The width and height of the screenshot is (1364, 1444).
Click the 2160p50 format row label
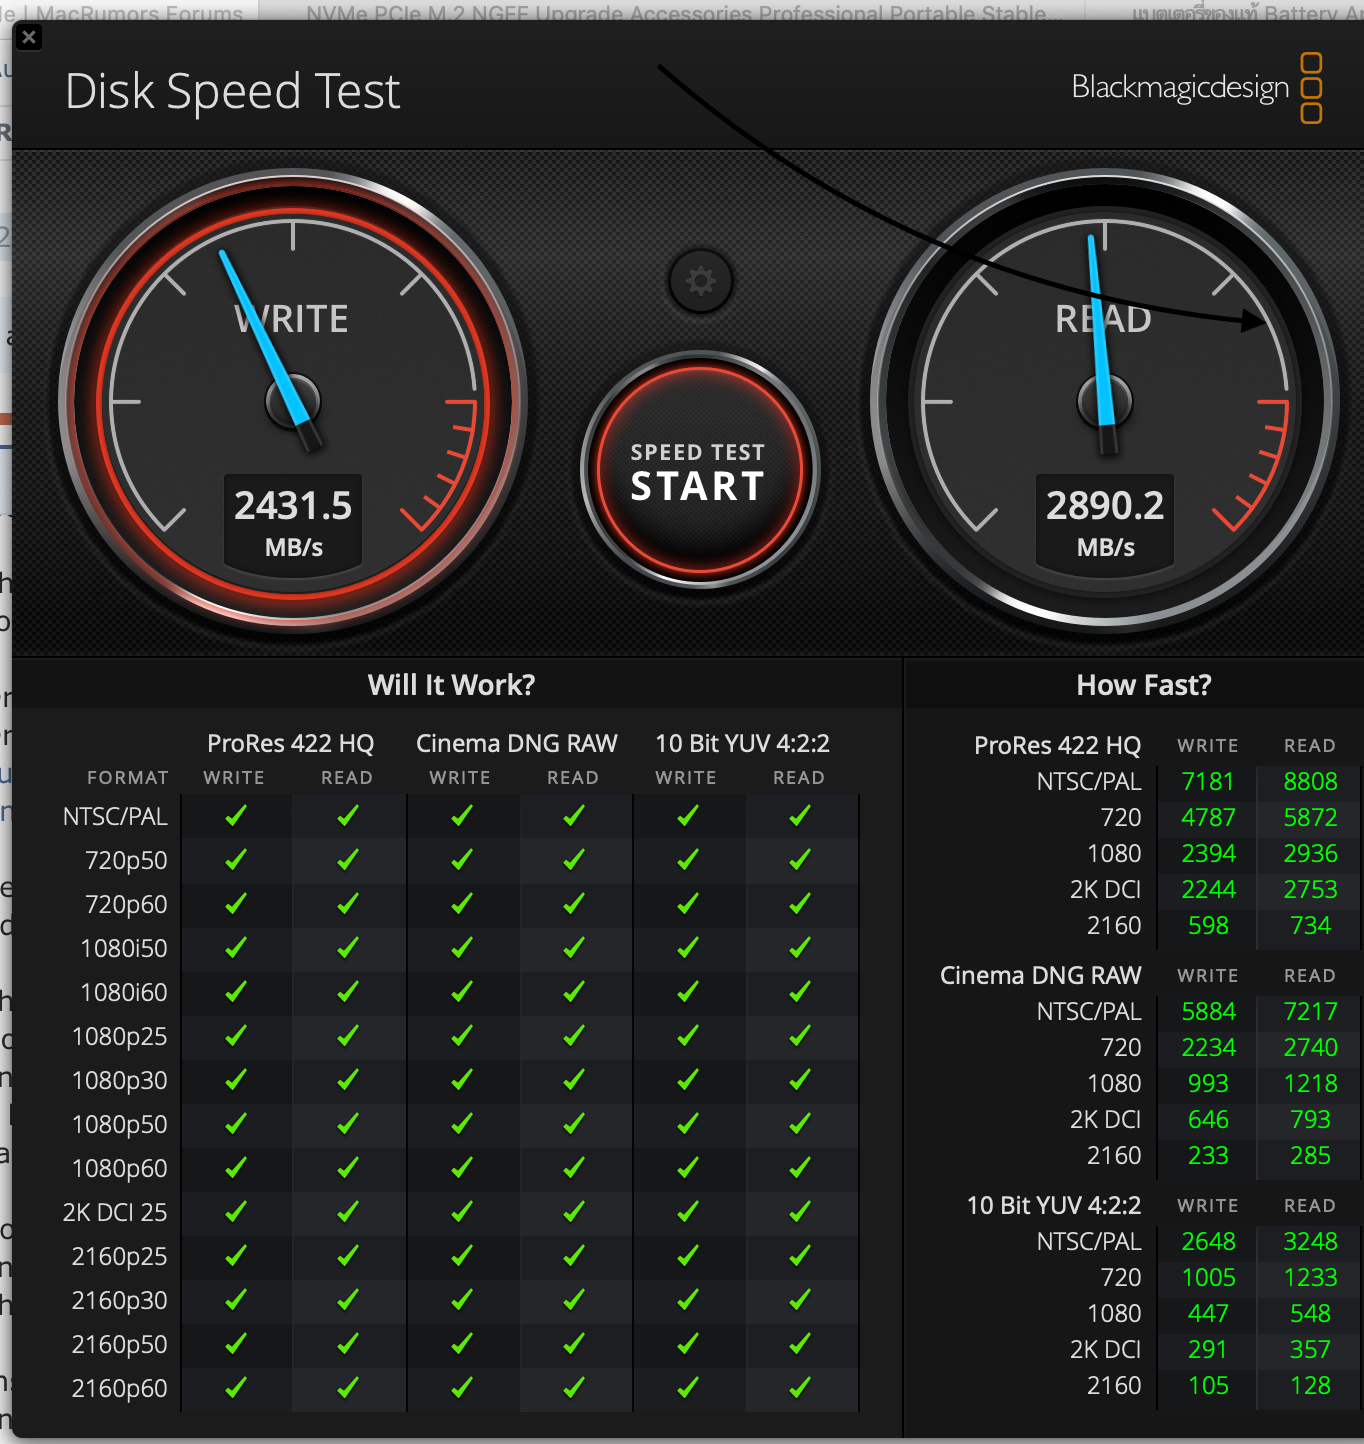point(120,1345)
